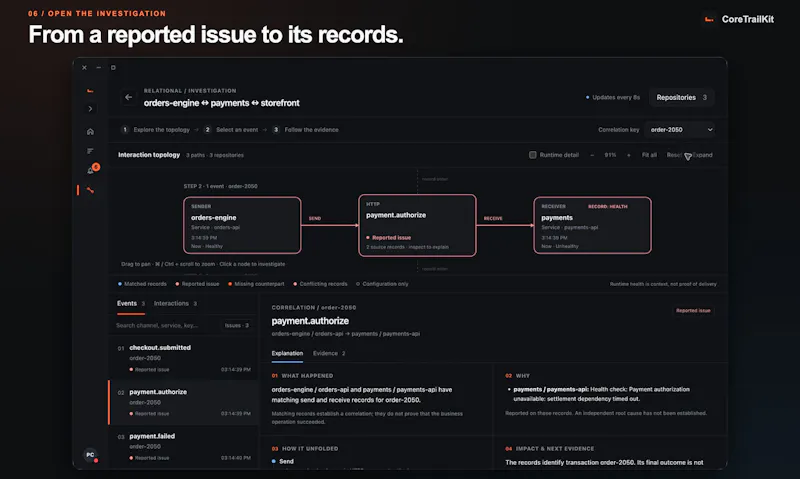Click Reset in the topology toolbar
This screenshot has height=479, width=800.
tap(674, 155)
